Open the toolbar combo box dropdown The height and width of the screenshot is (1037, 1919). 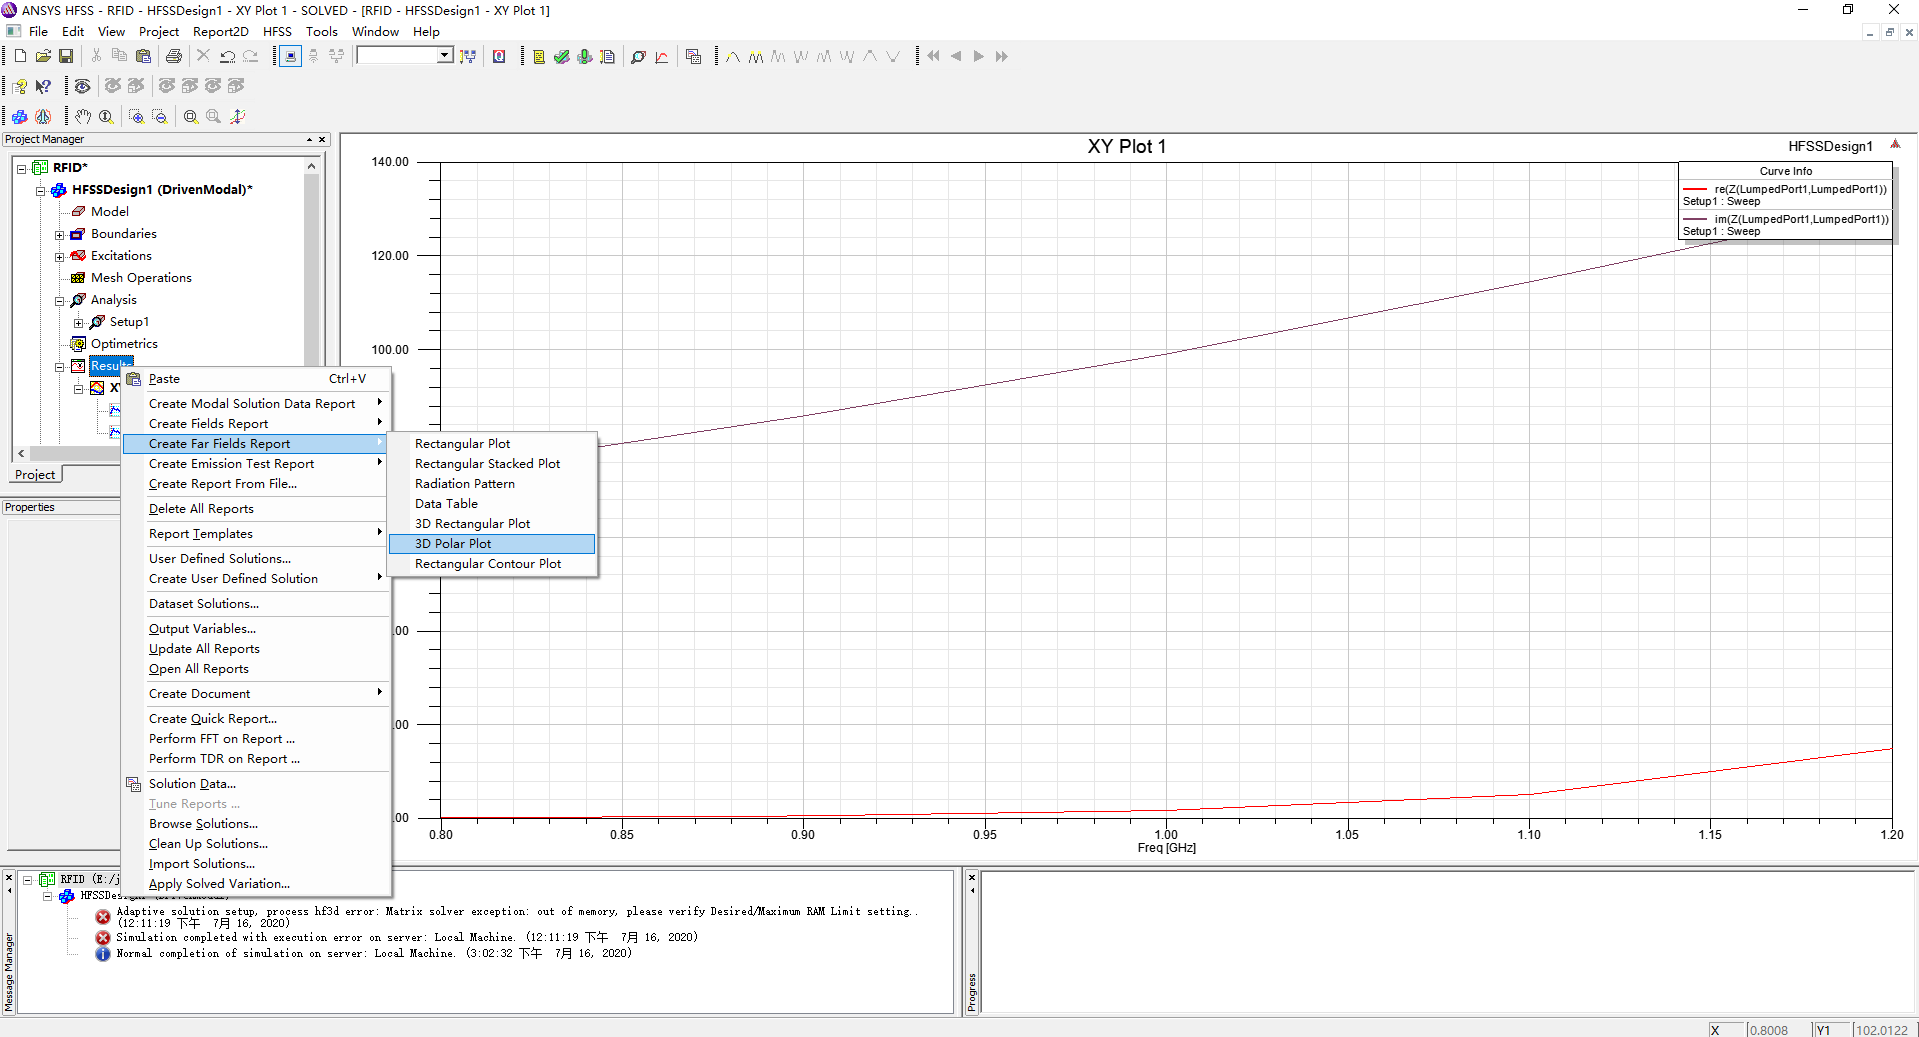pos(444,56)
